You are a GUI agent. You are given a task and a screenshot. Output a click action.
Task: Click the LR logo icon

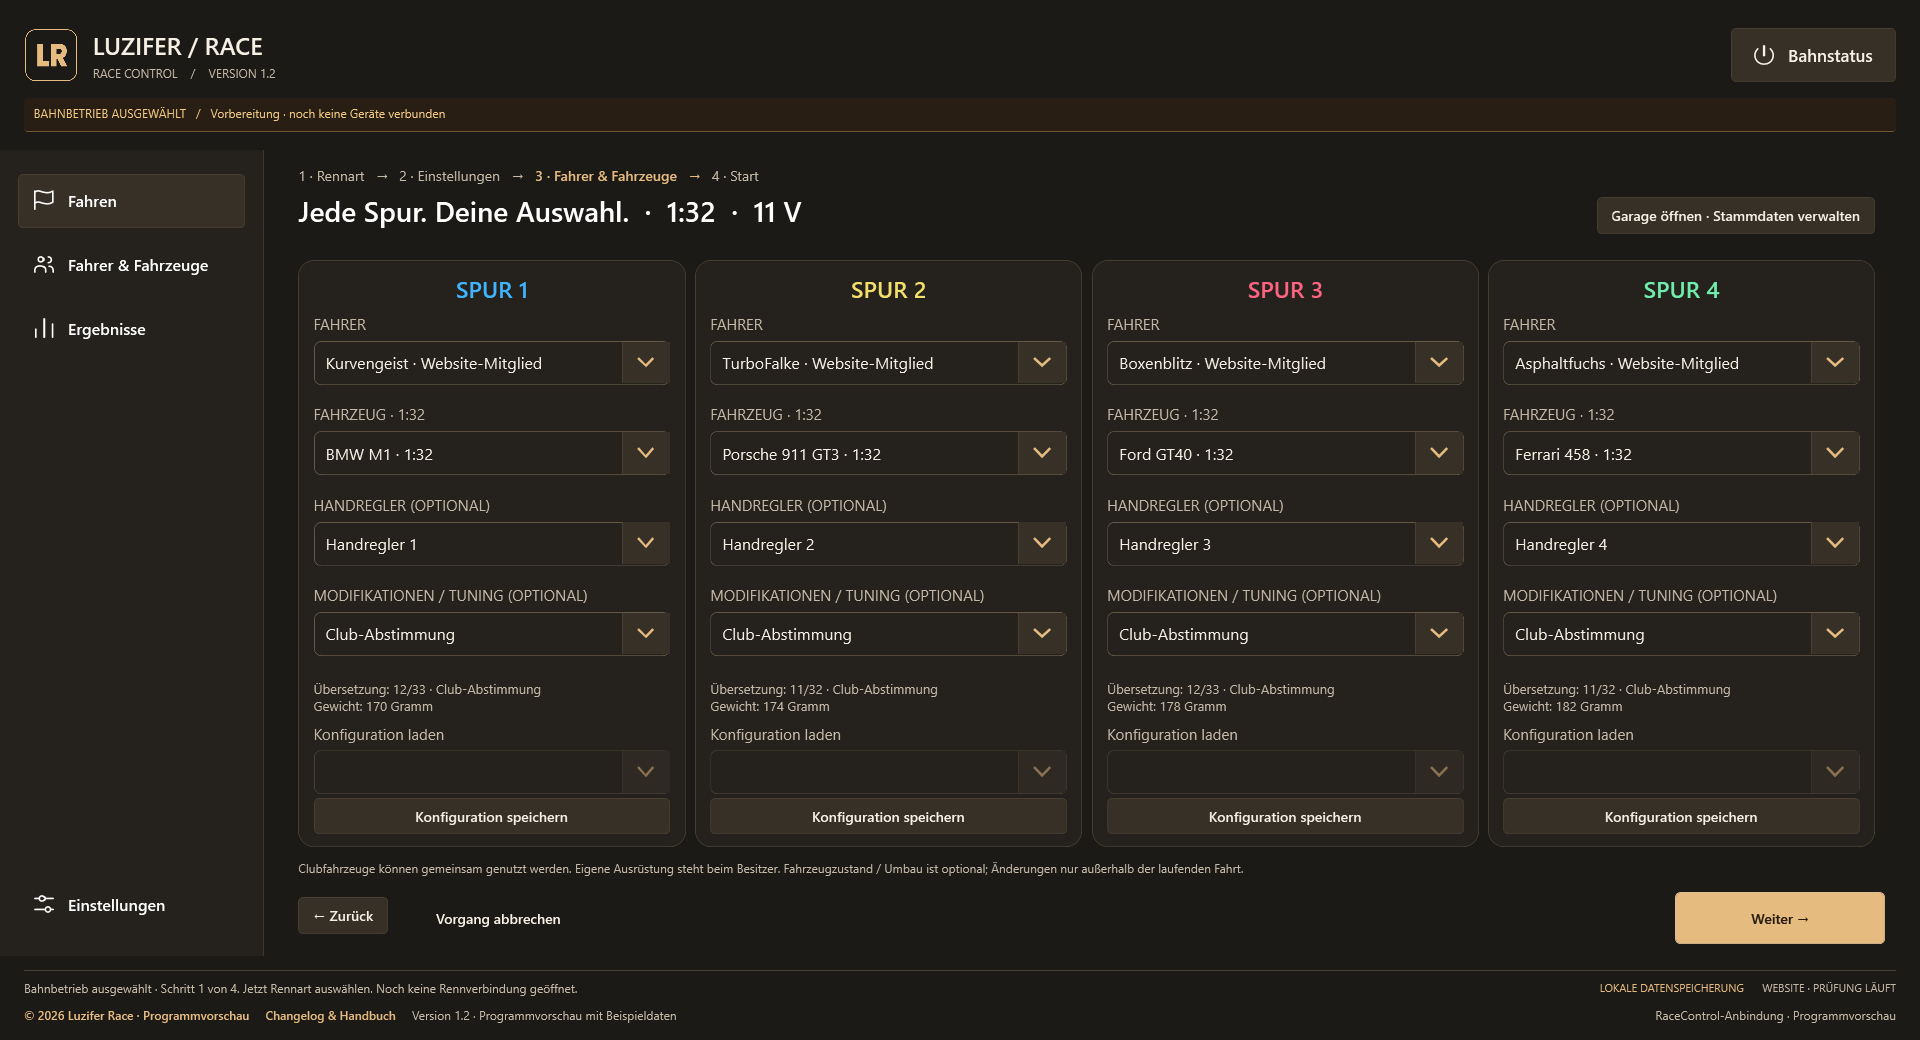point(51,55)
